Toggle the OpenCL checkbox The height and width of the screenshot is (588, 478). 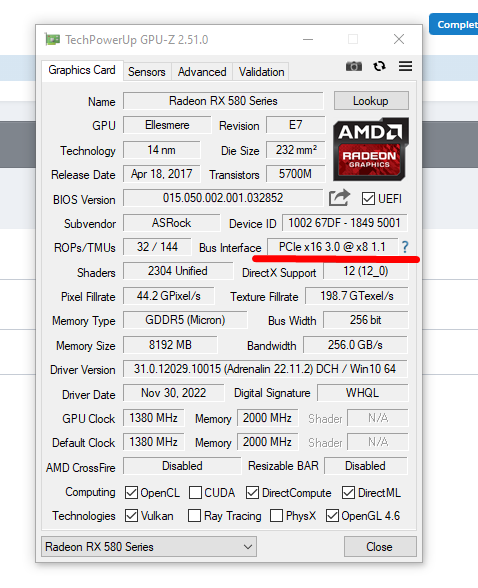[131, 492]
